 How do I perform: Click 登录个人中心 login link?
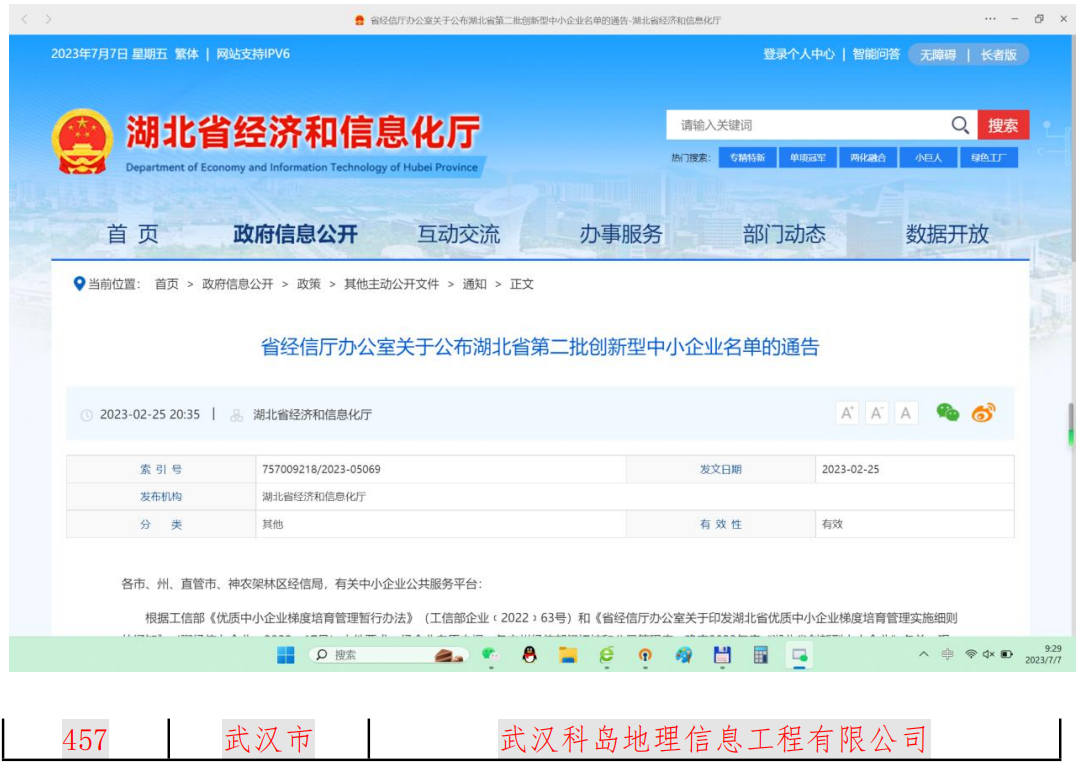[798, 54]
